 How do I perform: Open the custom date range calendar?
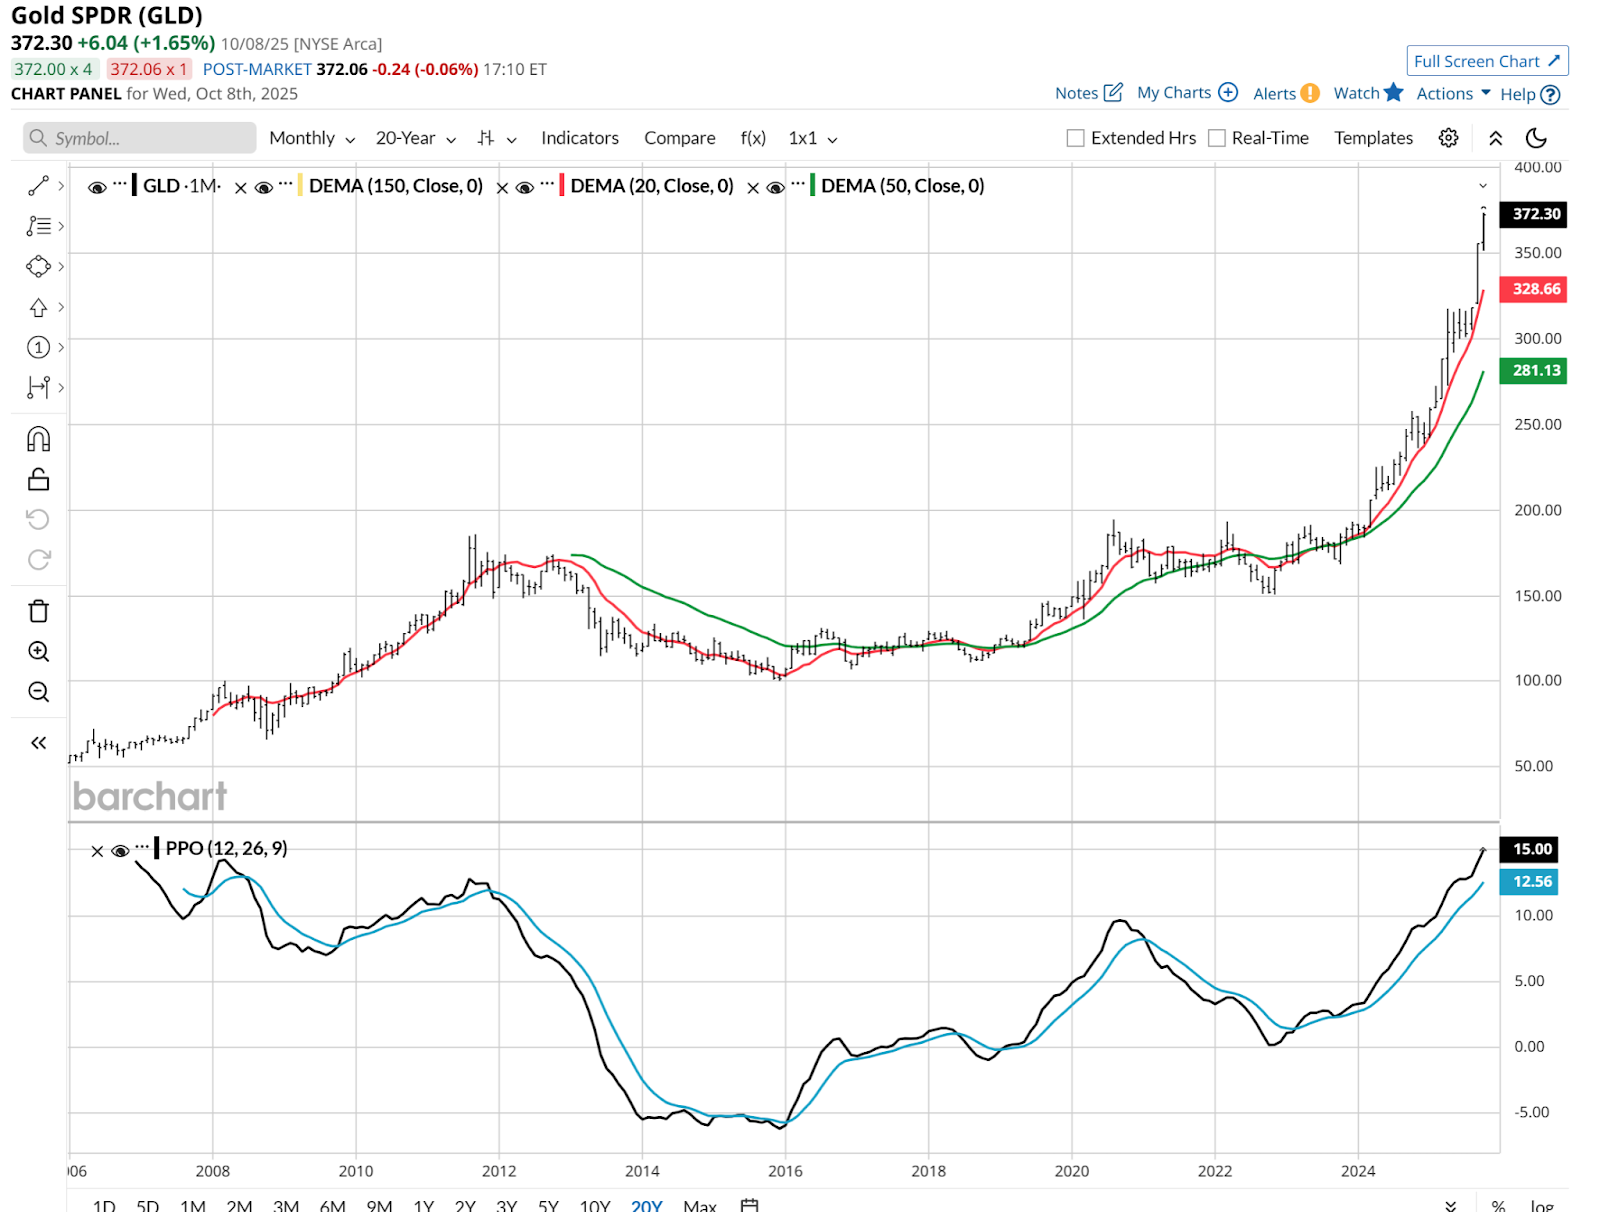pyautogui.click(x=749, y=1205)
